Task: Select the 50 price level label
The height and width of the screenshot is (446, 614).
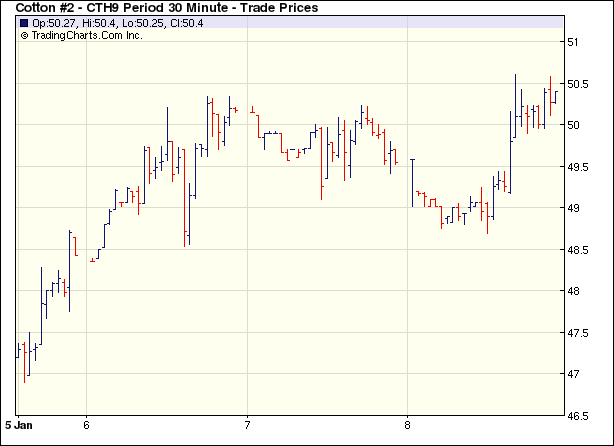Action: point(573,125)
